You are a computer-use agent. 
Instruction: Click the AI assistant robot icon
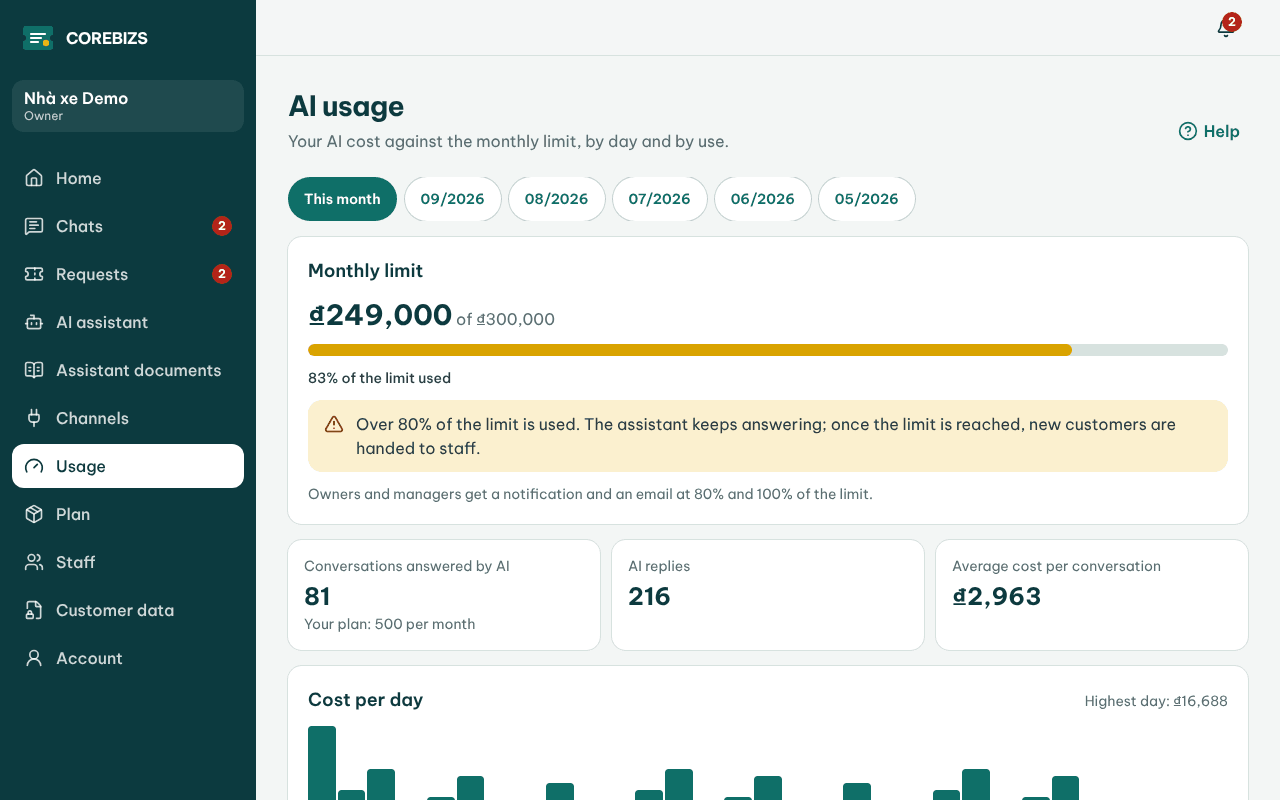34,322
